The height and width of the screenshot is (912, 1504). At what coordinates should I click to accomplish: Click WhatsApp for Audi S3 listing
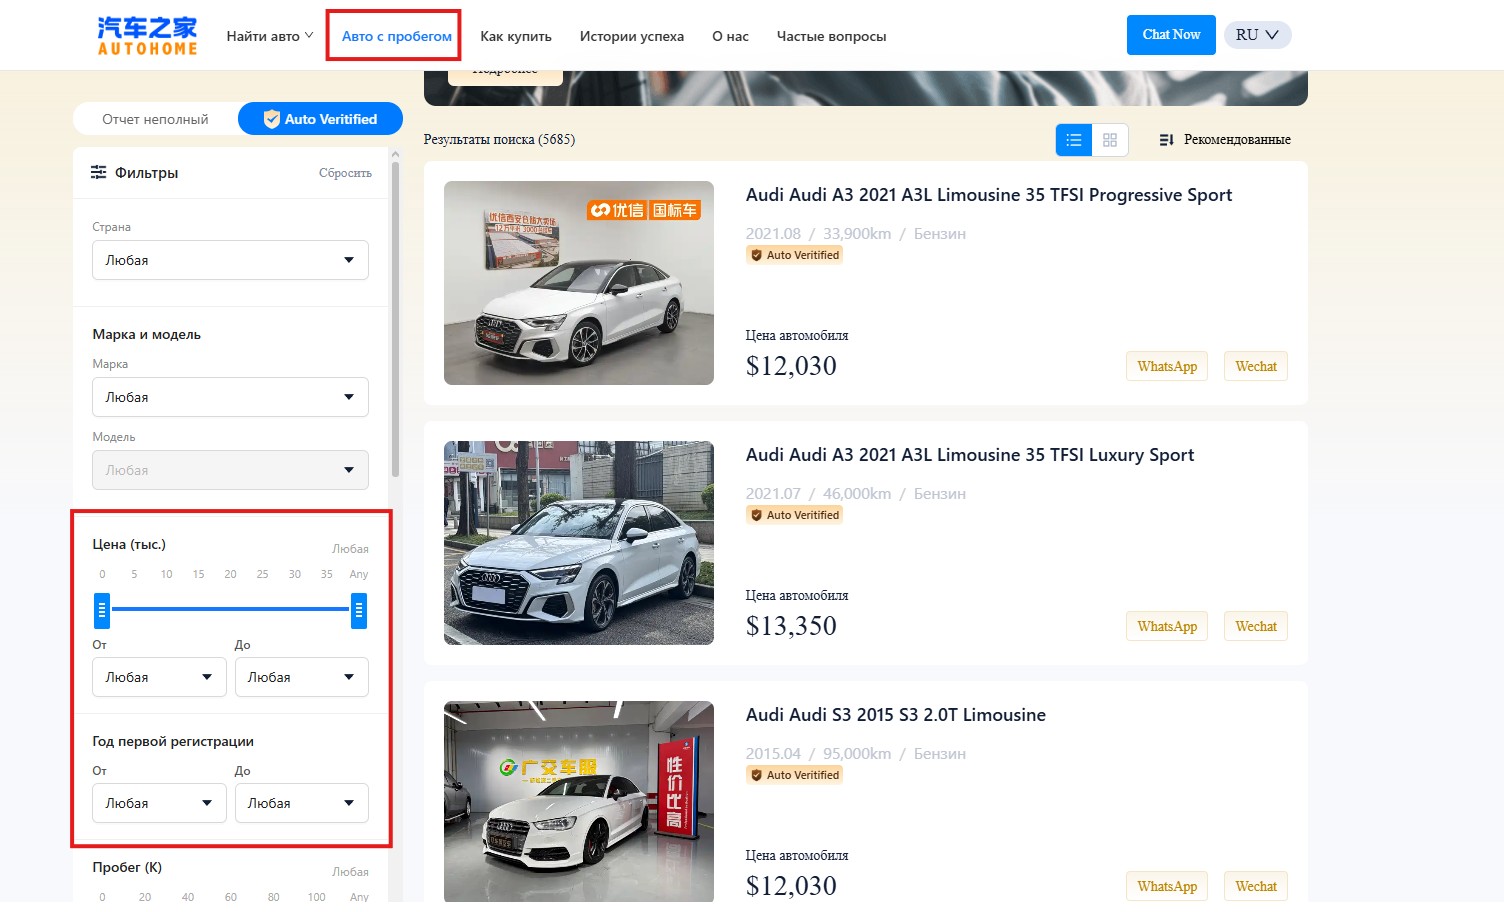pyautogui.click(x=1167, y=886)
